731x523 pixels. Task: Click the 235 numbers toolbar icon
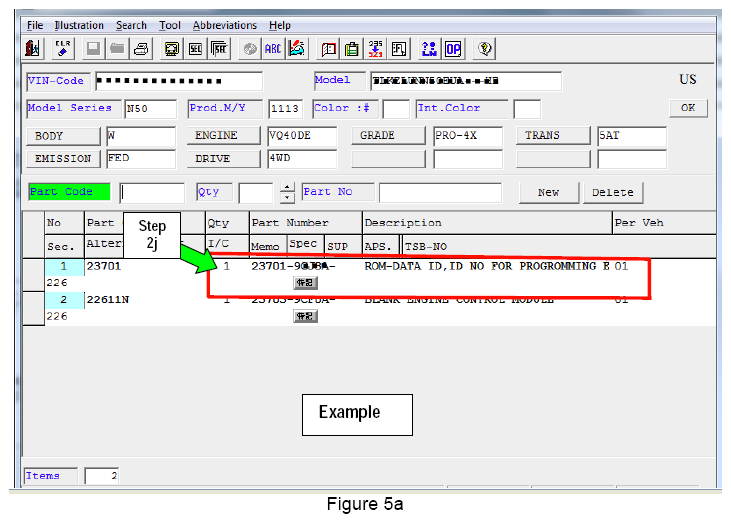tap(376, 48)
